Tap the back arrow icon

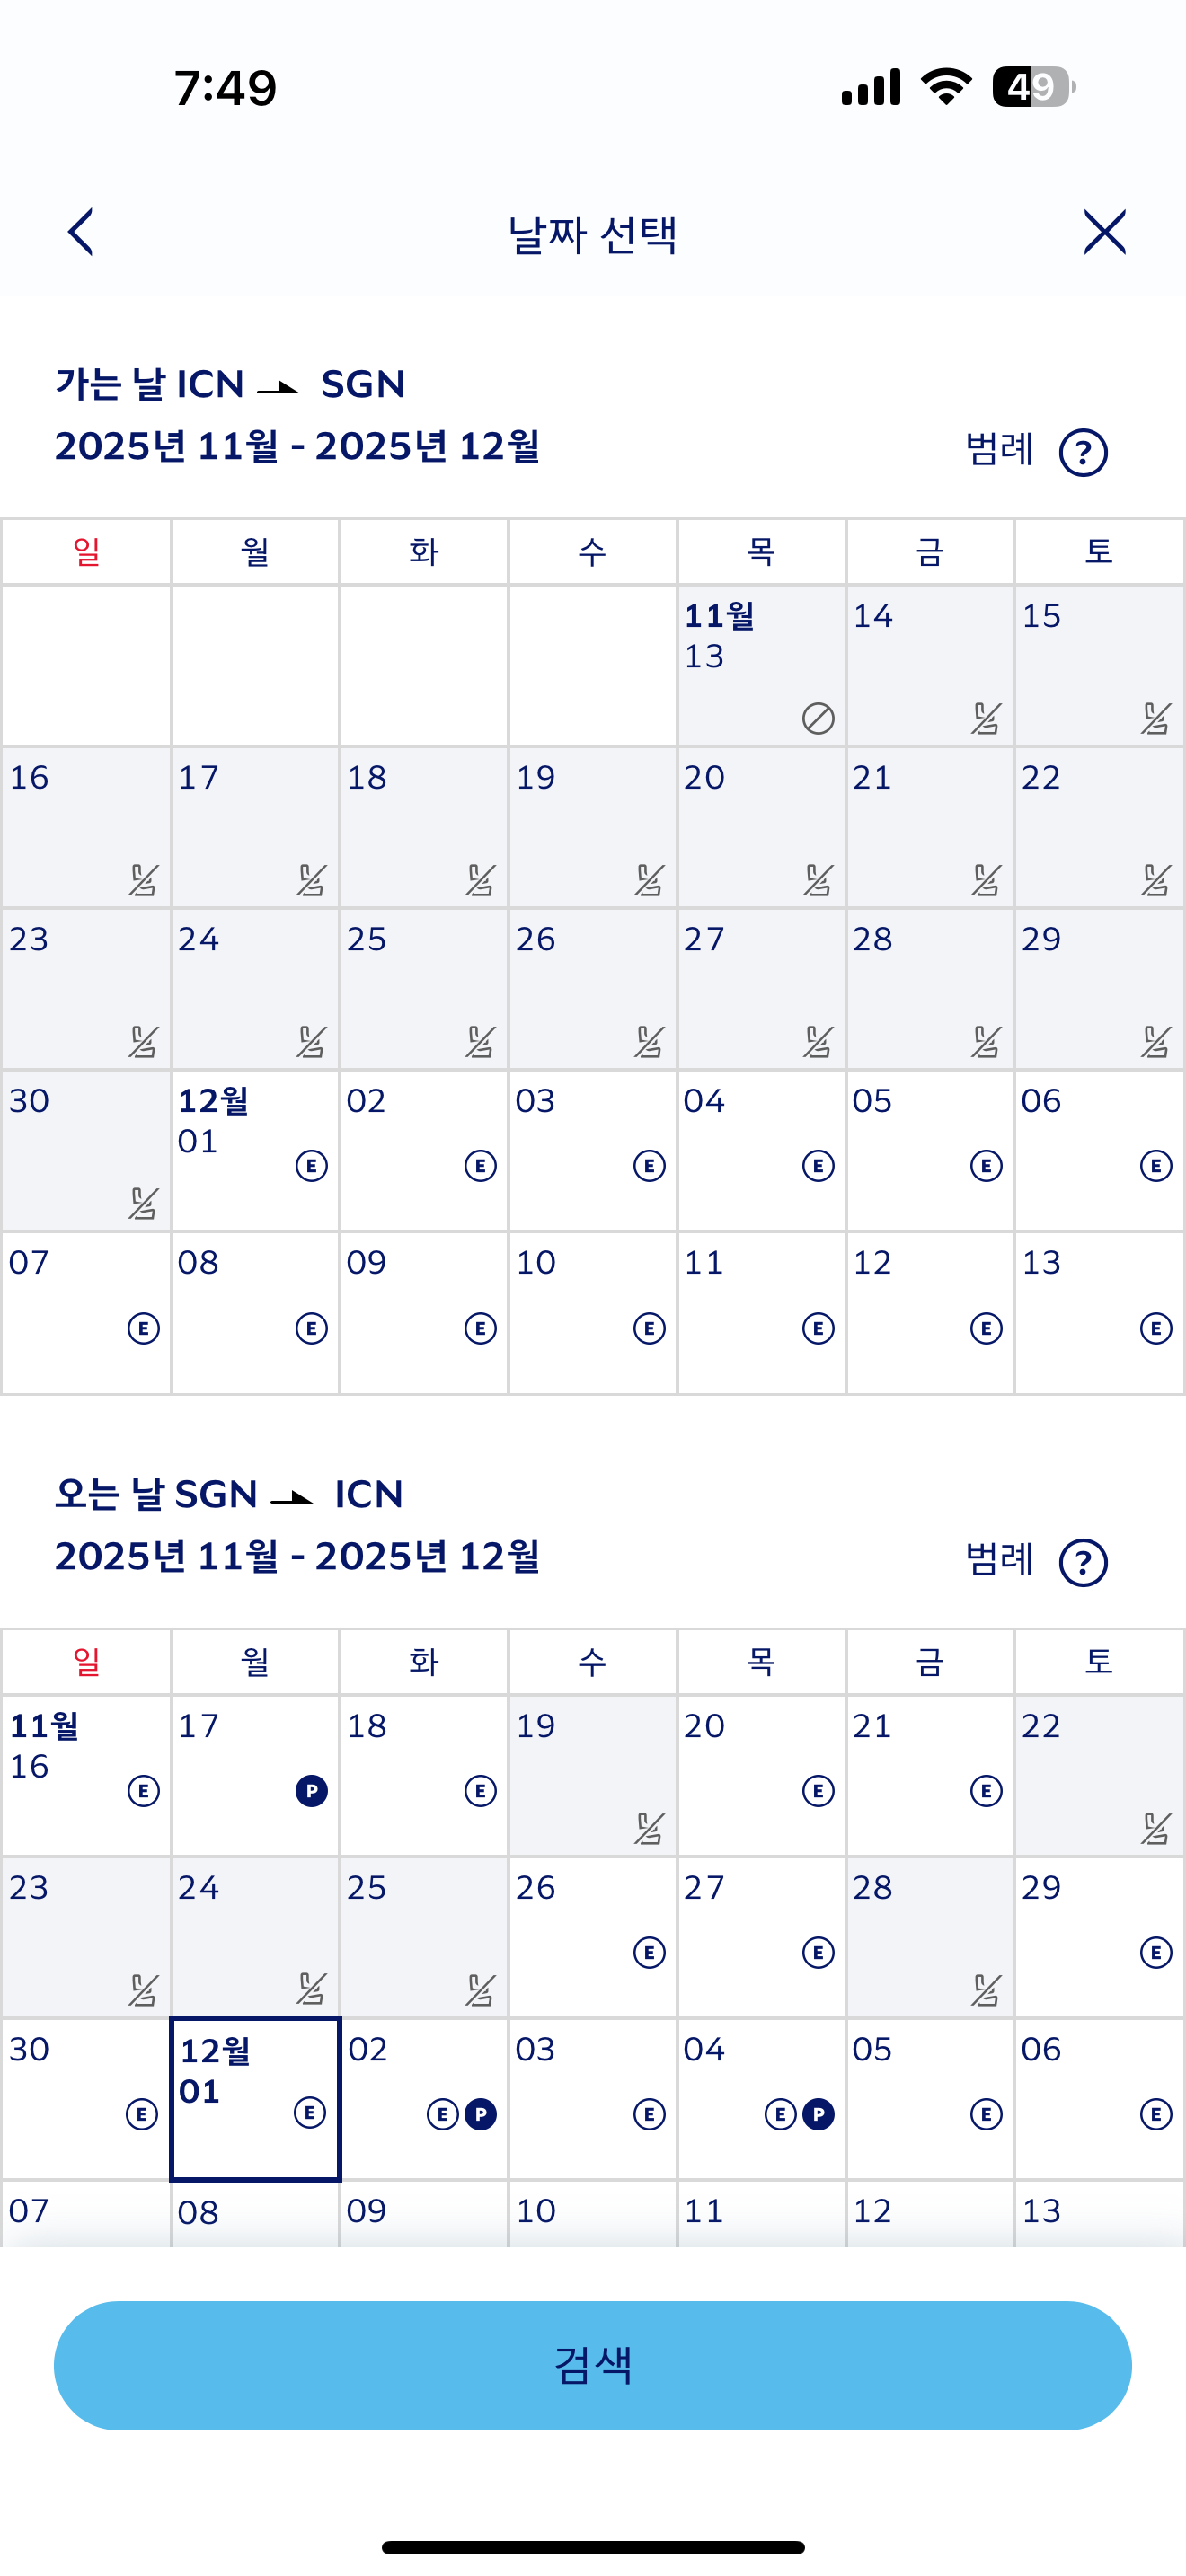[x=81, y=233]
